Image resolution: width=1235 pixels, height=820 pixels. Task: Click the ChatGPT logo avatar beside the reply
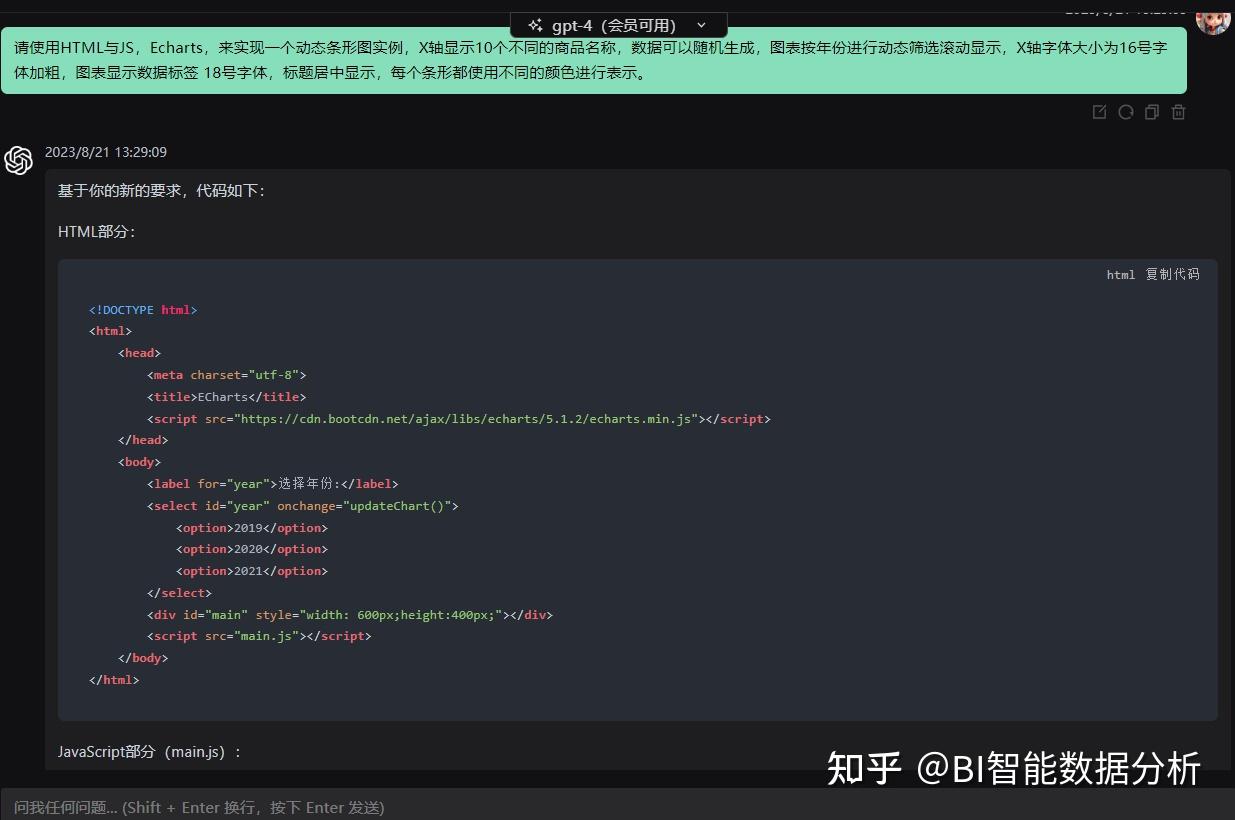[19, 160]
